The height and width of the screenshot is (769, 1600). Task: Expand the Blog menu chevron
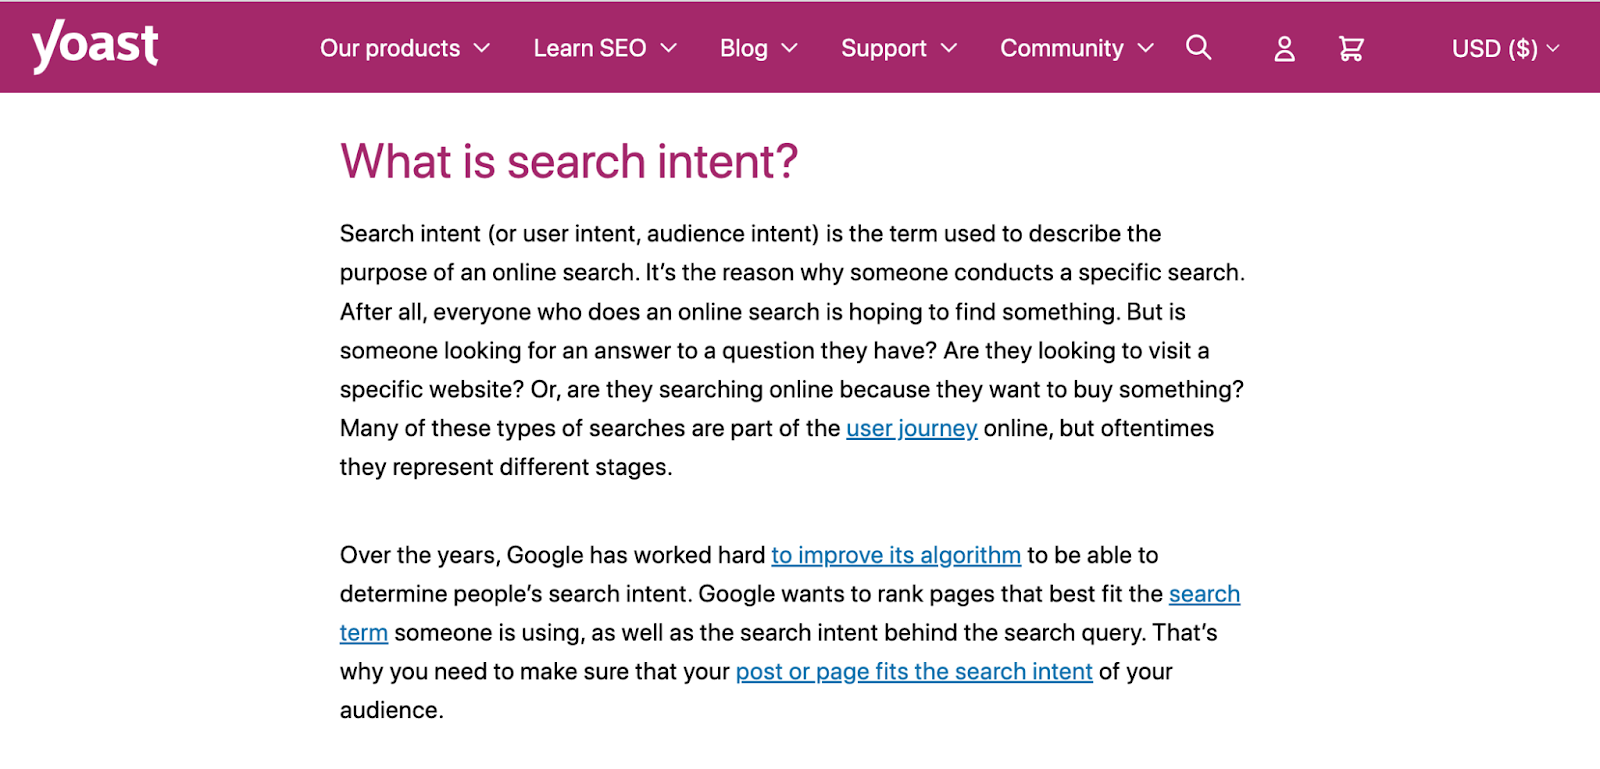coord(790,48)
